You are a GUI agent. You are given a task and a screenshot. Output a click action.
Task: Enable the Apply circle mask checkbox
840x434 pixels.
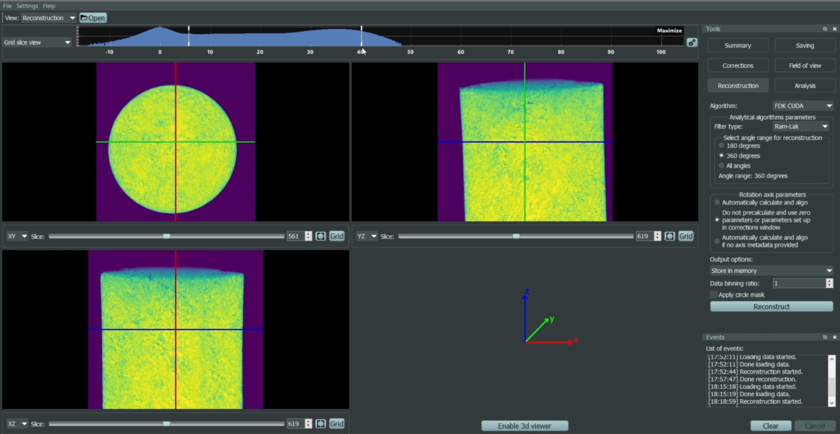coord(714,295)
